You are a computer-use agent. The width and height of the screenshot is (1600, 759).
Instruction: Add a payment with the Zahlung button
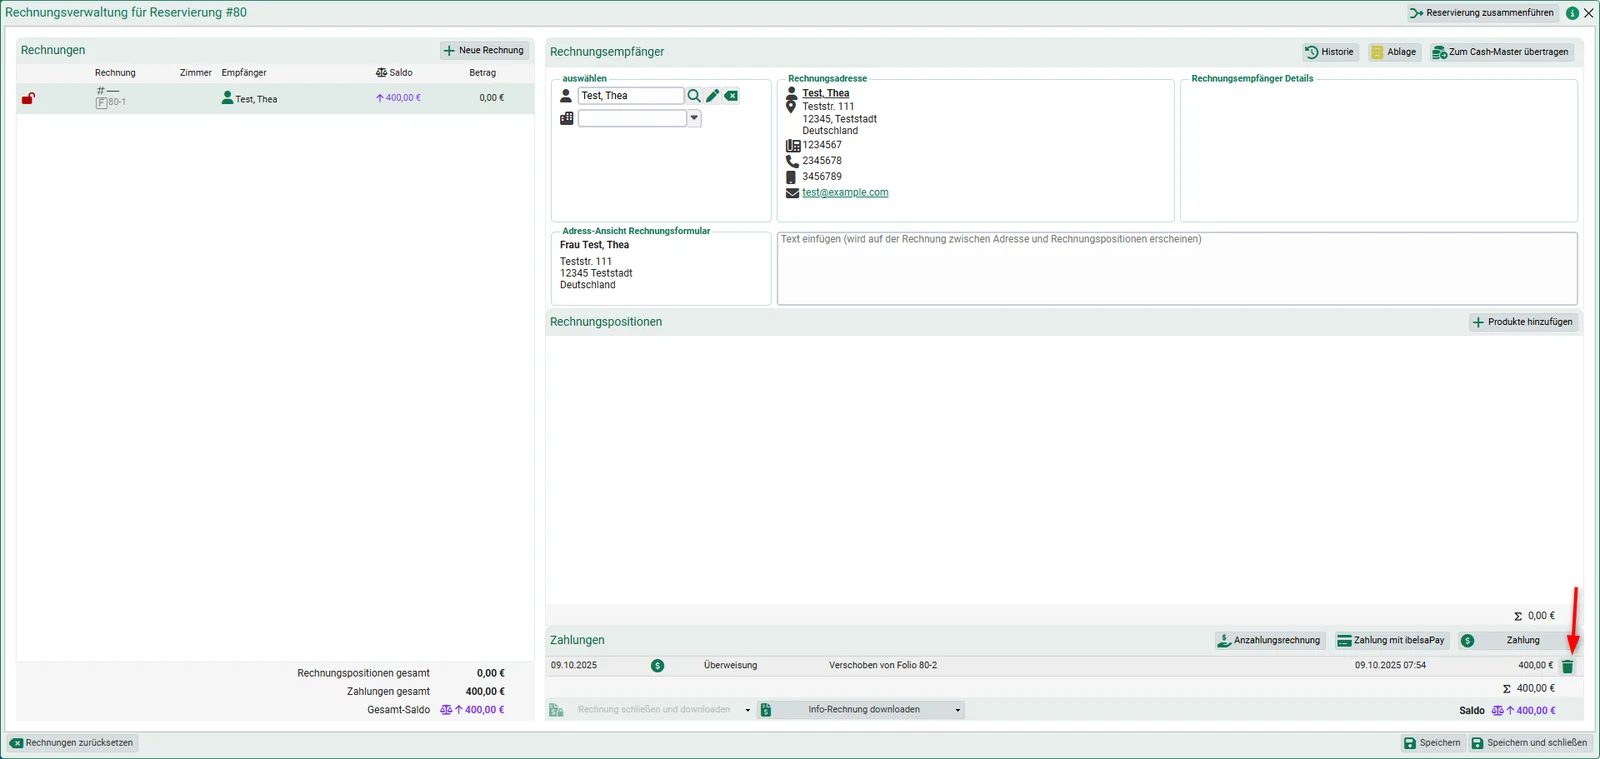point(1517,641)
